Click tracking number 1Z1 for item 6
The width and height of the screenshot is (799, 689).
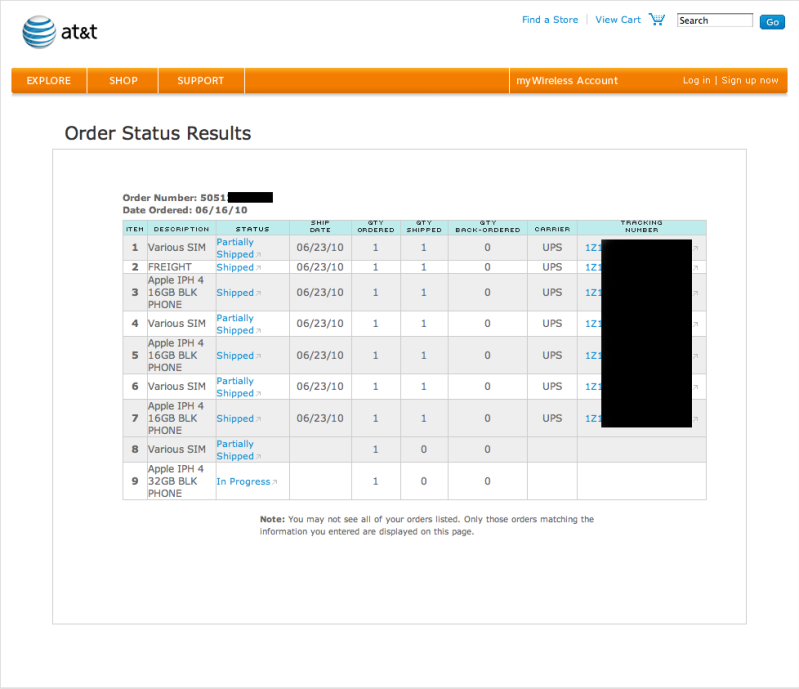tap(593, 387)
